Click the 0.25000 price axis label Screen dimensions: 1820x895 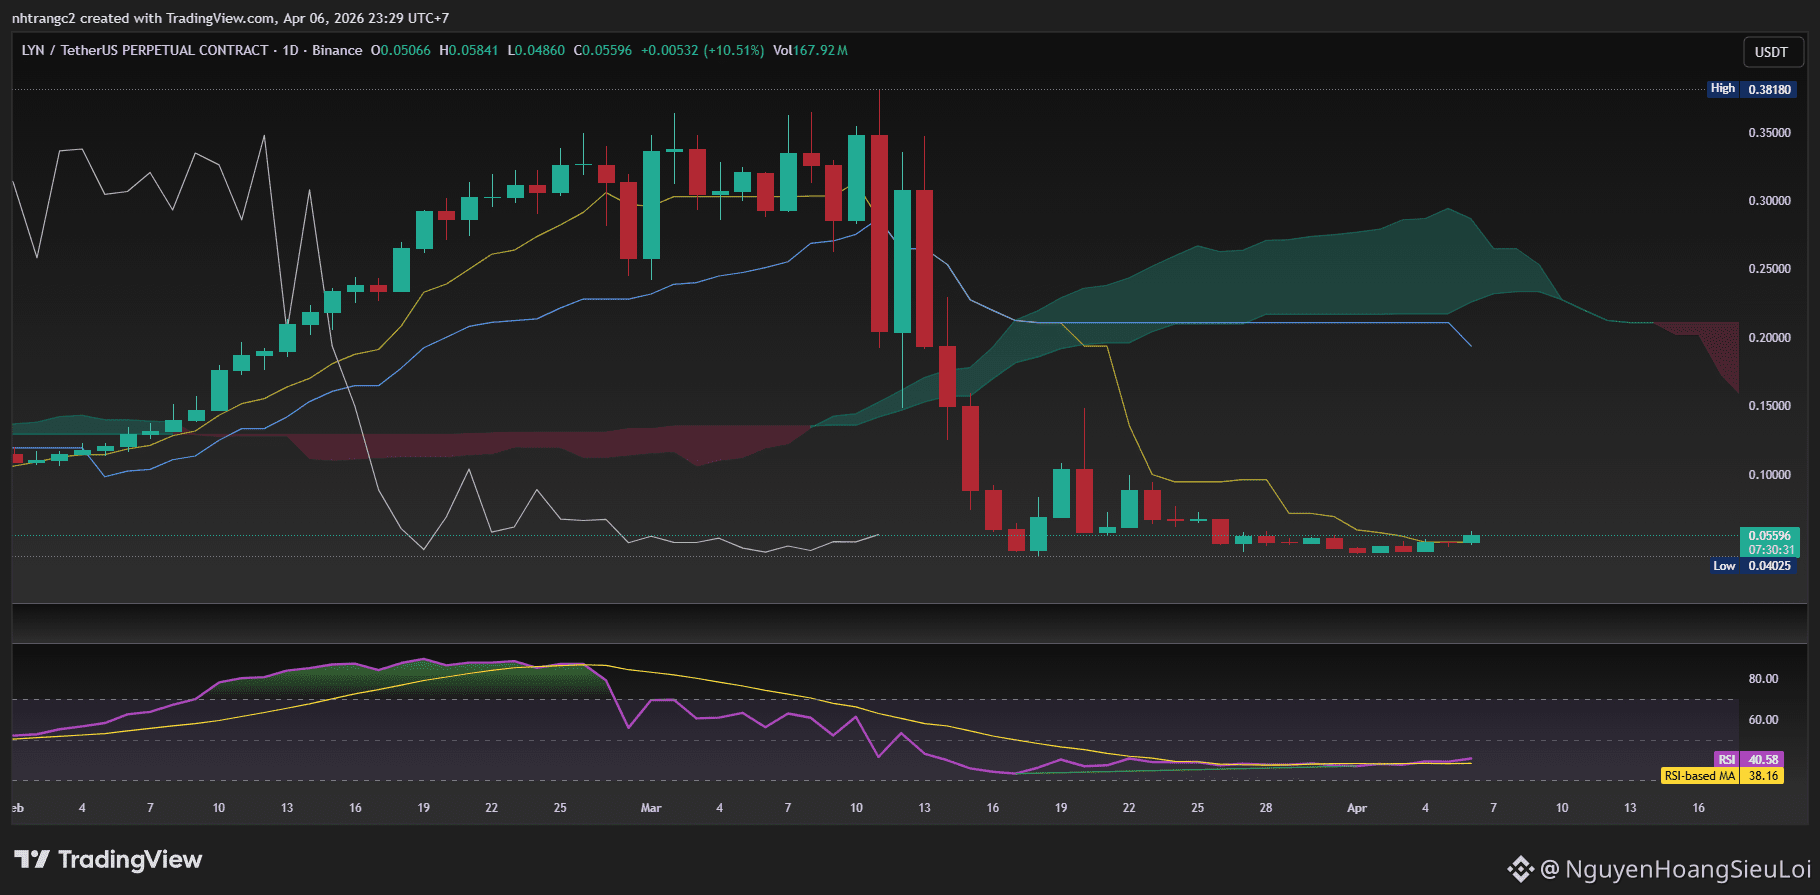[1769, 269]
